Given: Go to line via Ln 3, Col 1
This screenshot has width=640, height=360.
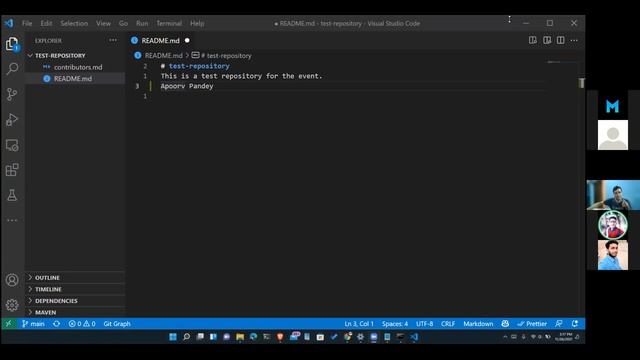Looking at the screenshot, I should pos(359,324).
